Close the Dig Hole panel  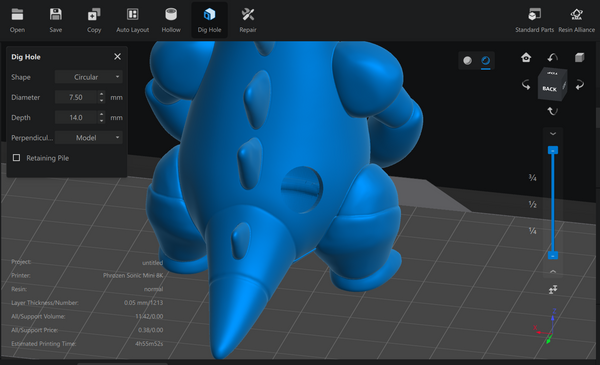[117, 57]
